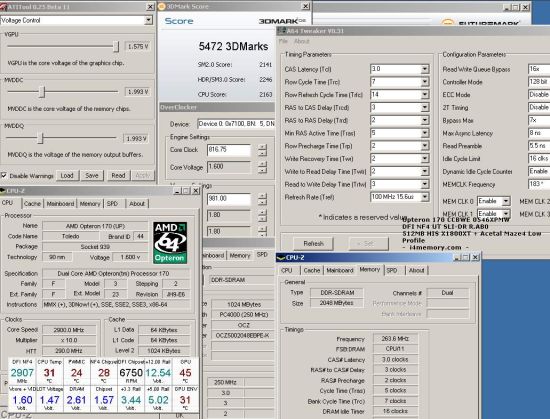Open the Refresh Rate (Tref) dropdown
The height and width of the screenshot is (419, 550).
click(425, 197)
